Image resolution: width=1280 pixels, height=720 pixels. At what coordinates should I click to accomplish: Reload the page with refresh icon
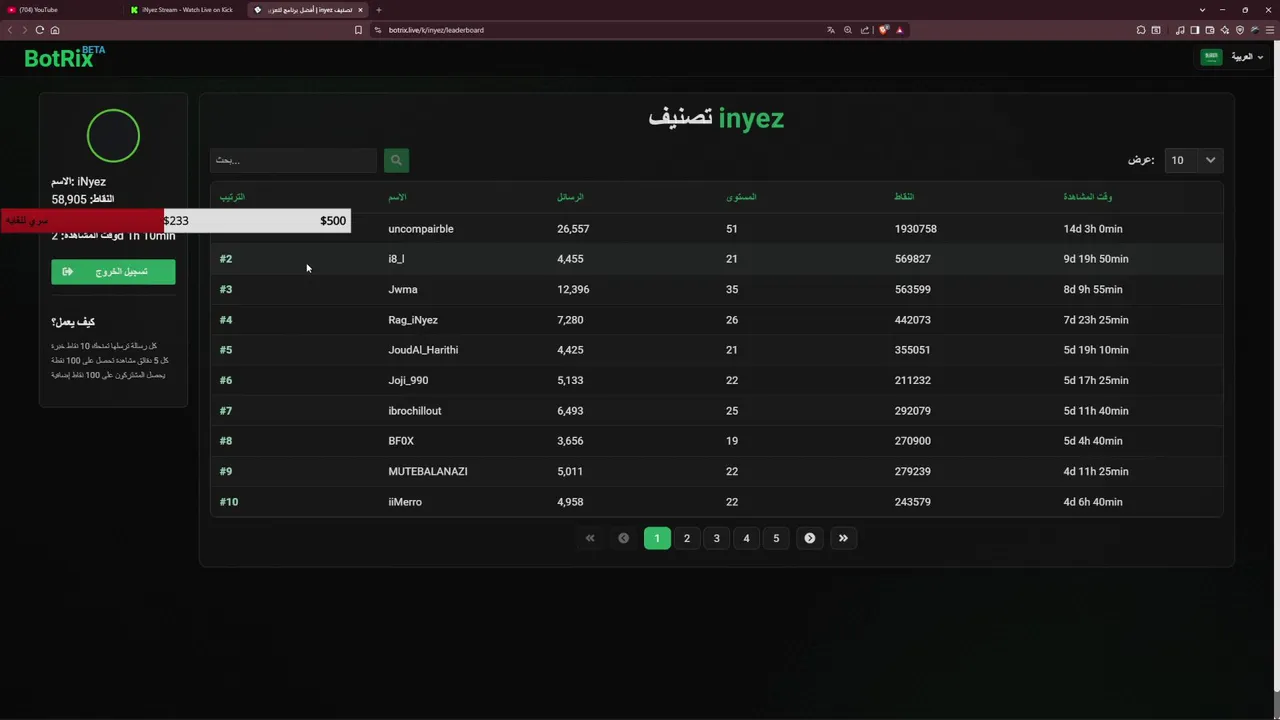(x=40, y=30)
